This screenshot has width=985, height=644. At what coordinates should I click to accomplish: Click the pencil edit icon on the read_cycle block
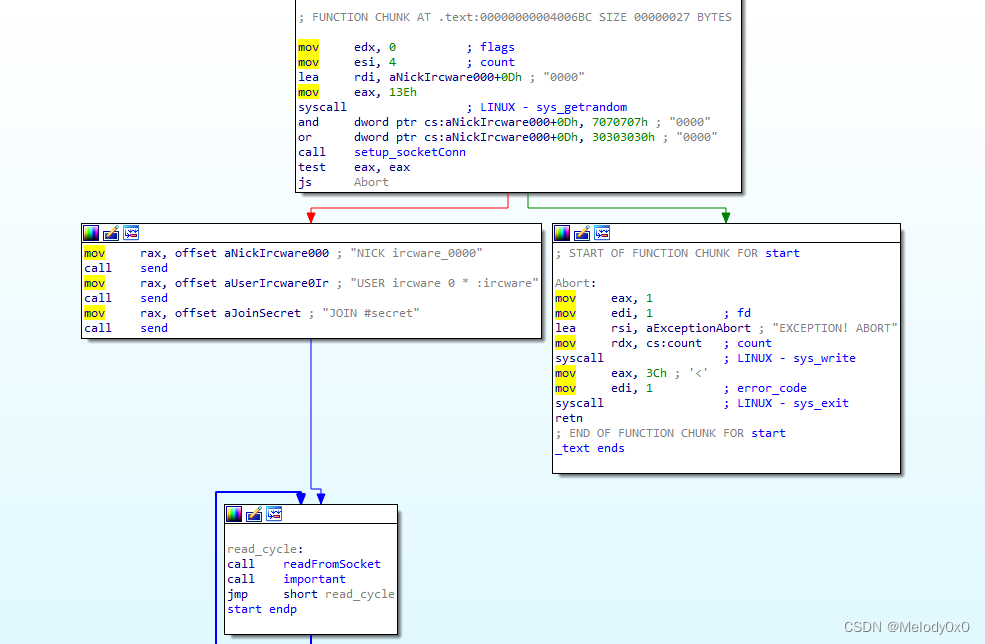pyautogui.click(x=254, y=513)
